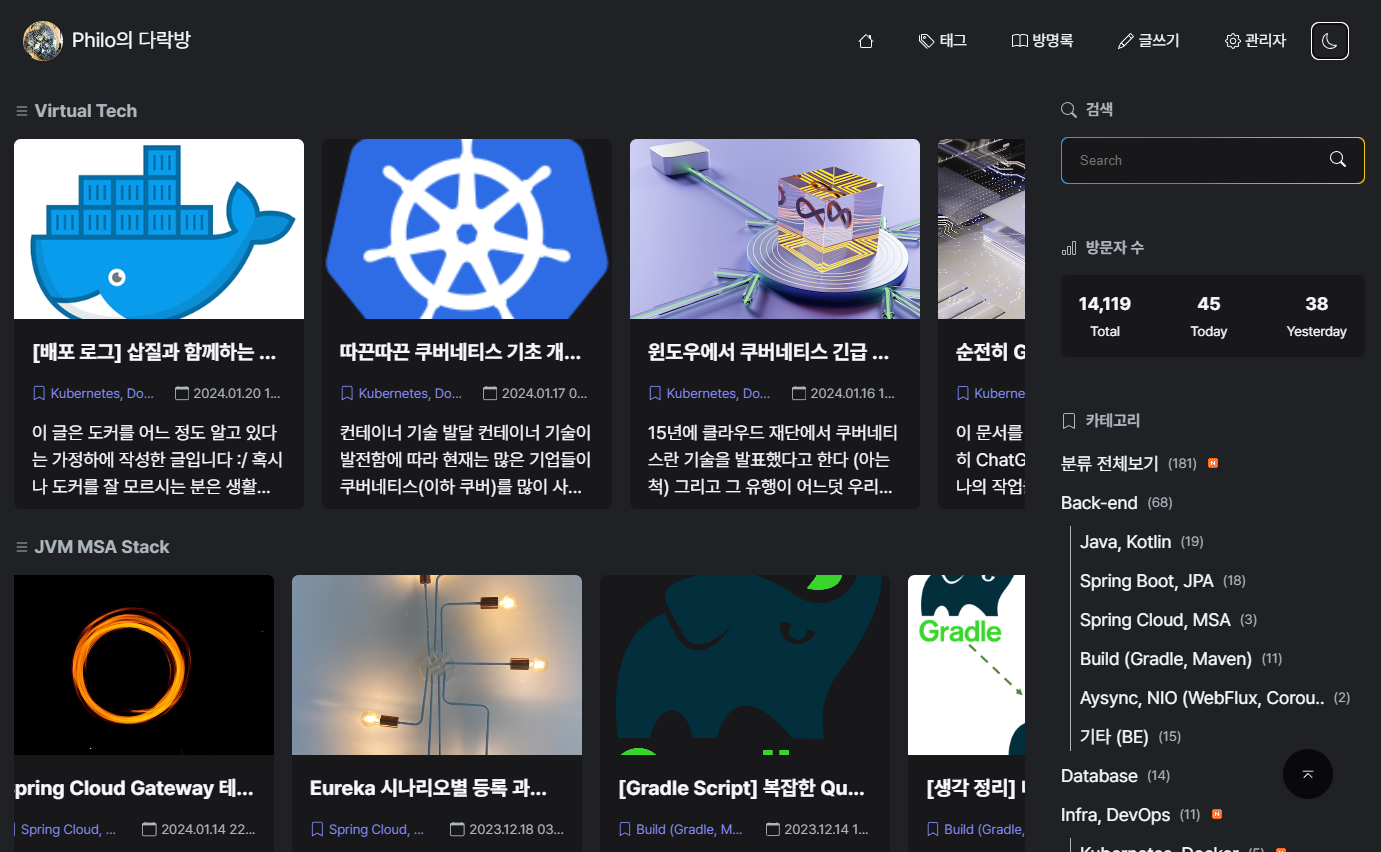
Task: Select Database category
Action: [x=1100, y=776]
